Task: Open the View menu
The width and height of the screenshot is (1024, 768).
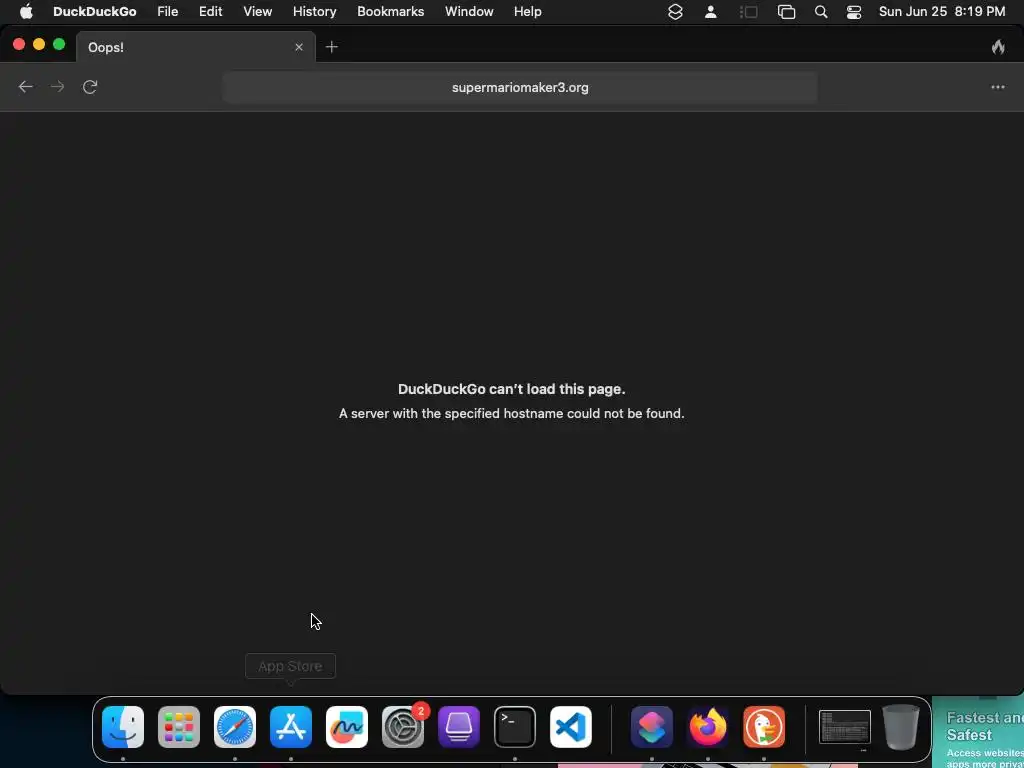Action: tap(257, 12)
